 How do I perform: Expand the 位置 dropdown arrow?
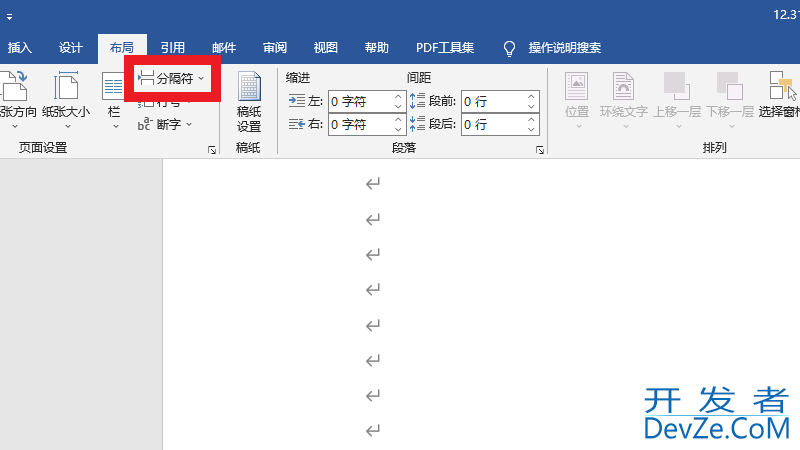coord(579,126)
